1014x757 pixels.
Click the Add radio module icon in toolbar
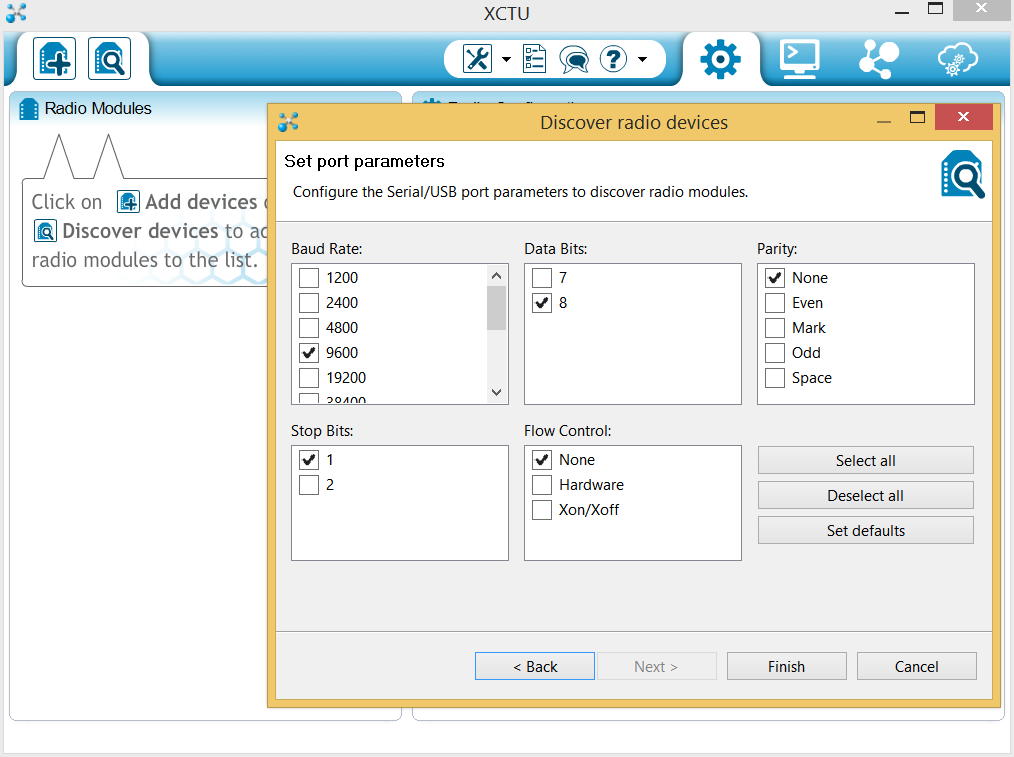coord(54,59)
